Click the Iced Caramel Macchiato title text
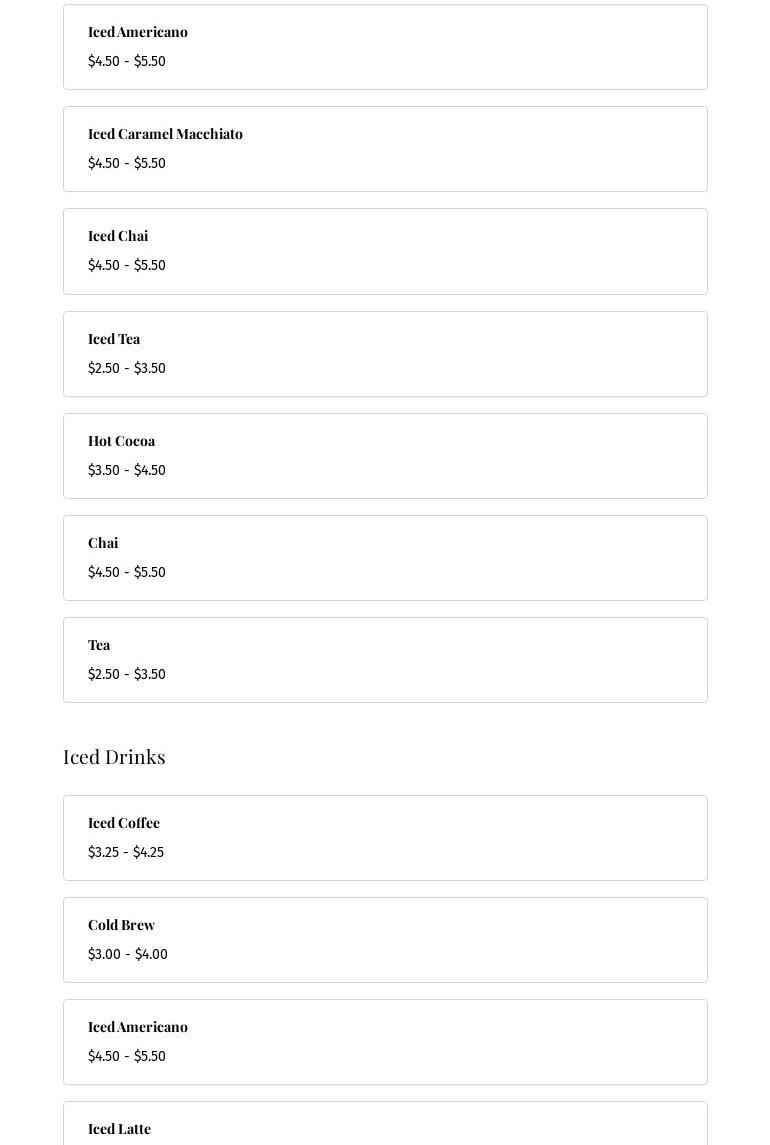Screen dimensions: 770x1145 coord(165,134)
